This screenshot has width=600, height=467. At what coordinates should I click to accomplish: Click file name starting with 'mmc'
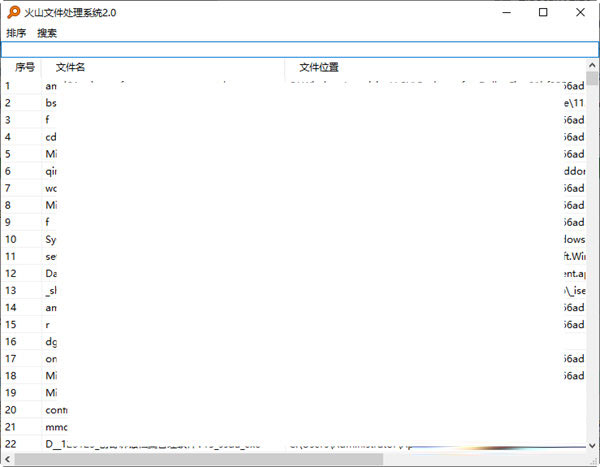(56, 427)
